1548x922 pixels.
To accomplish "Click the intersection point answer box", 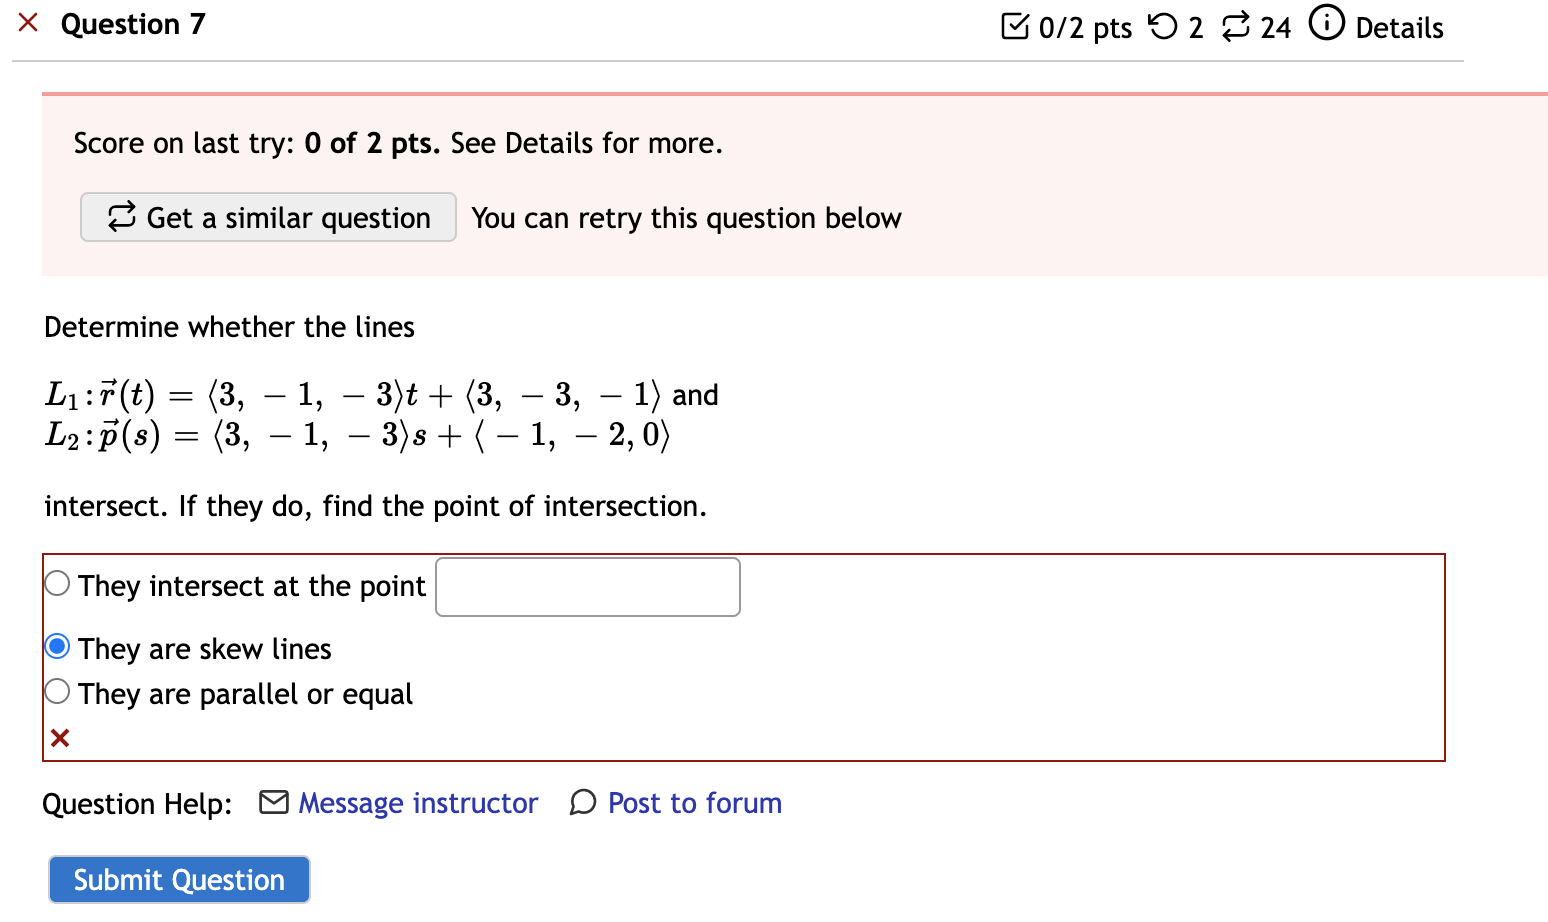I will (x=587, y=586).
